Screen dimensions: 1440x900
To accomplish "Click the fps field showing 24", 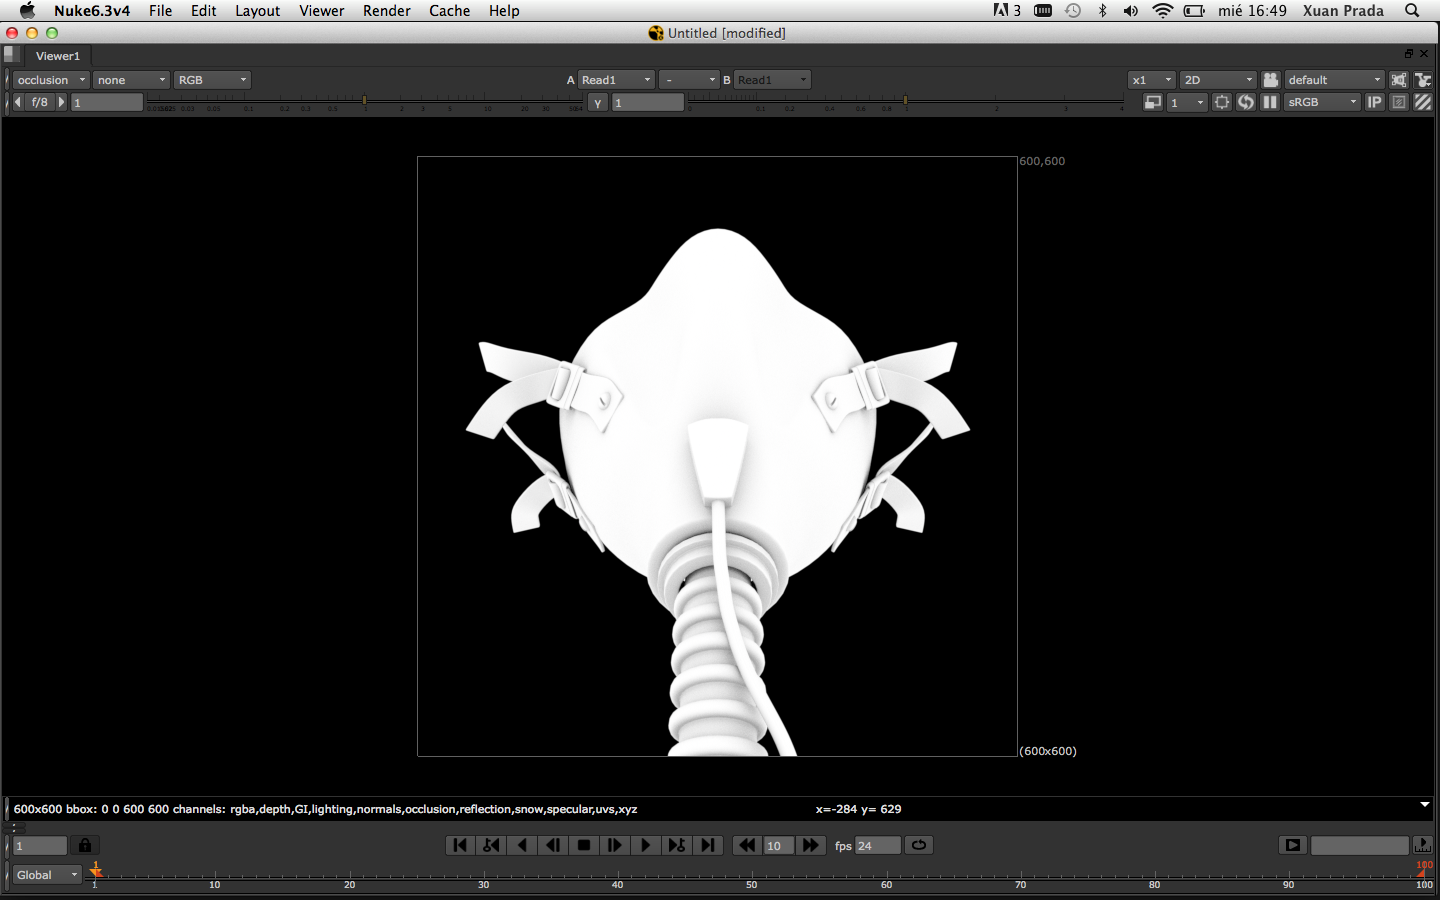I will [878, 846].
